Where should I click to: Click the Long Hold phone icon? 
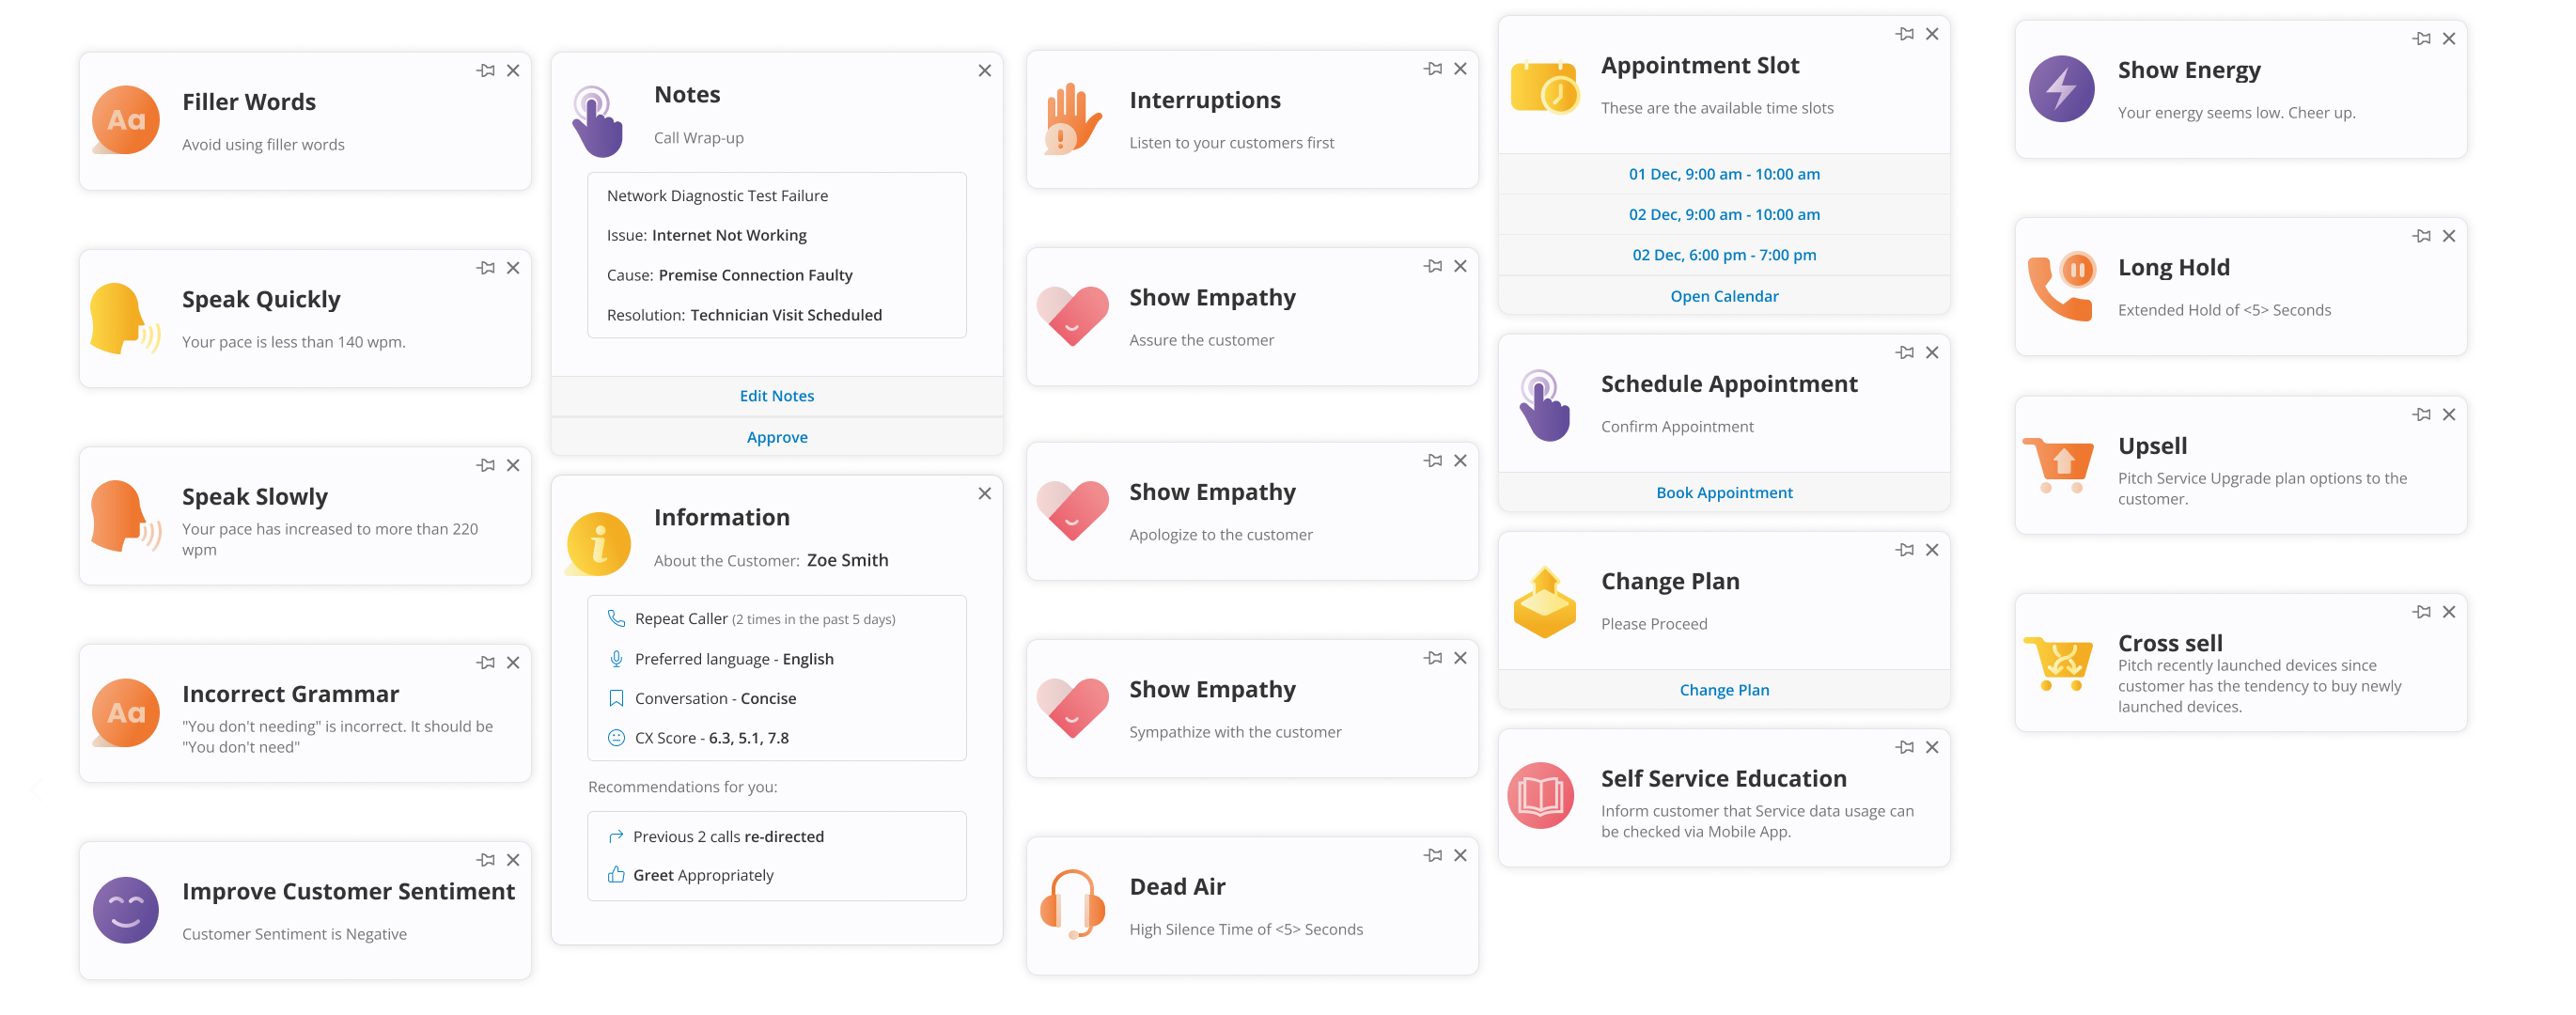click(2061, 287)
